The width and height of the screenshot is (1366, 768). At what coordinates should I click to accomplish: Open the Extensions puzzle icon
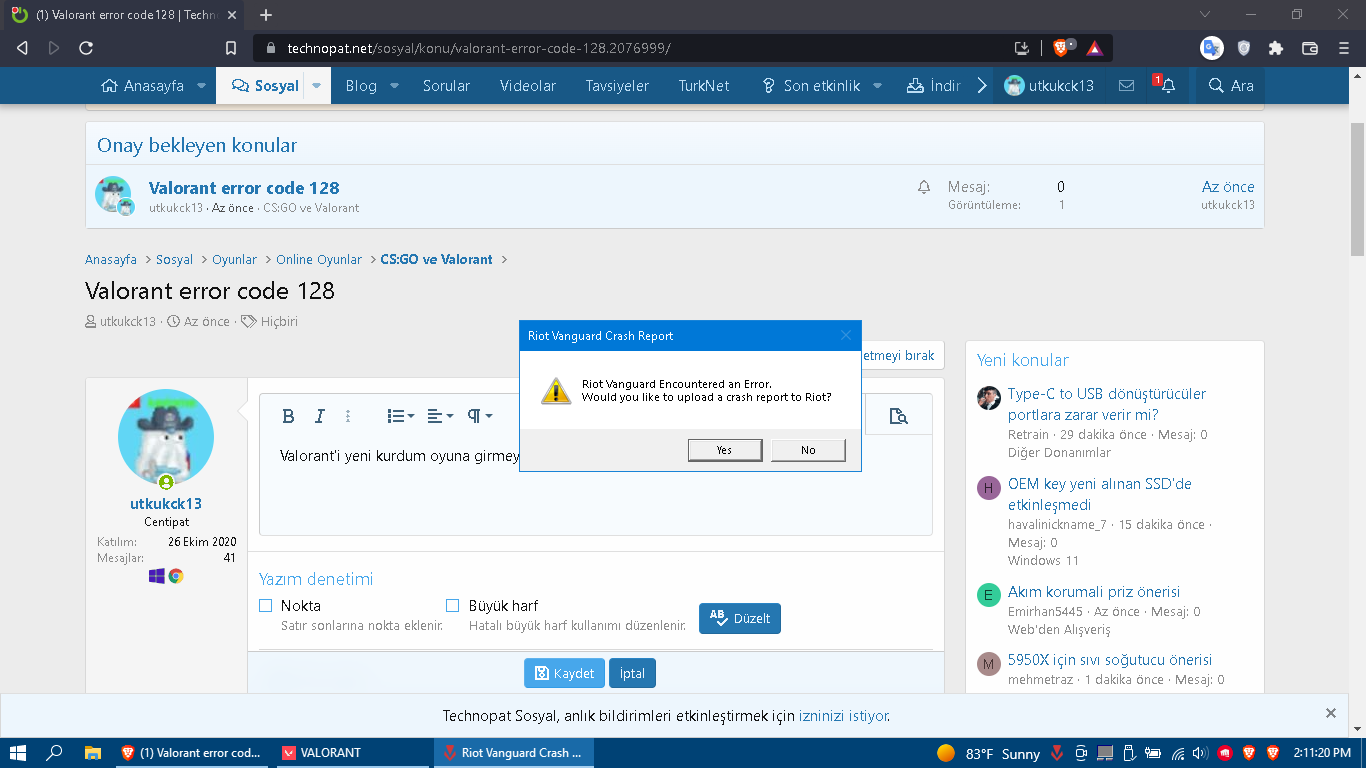coord(1276,48)
